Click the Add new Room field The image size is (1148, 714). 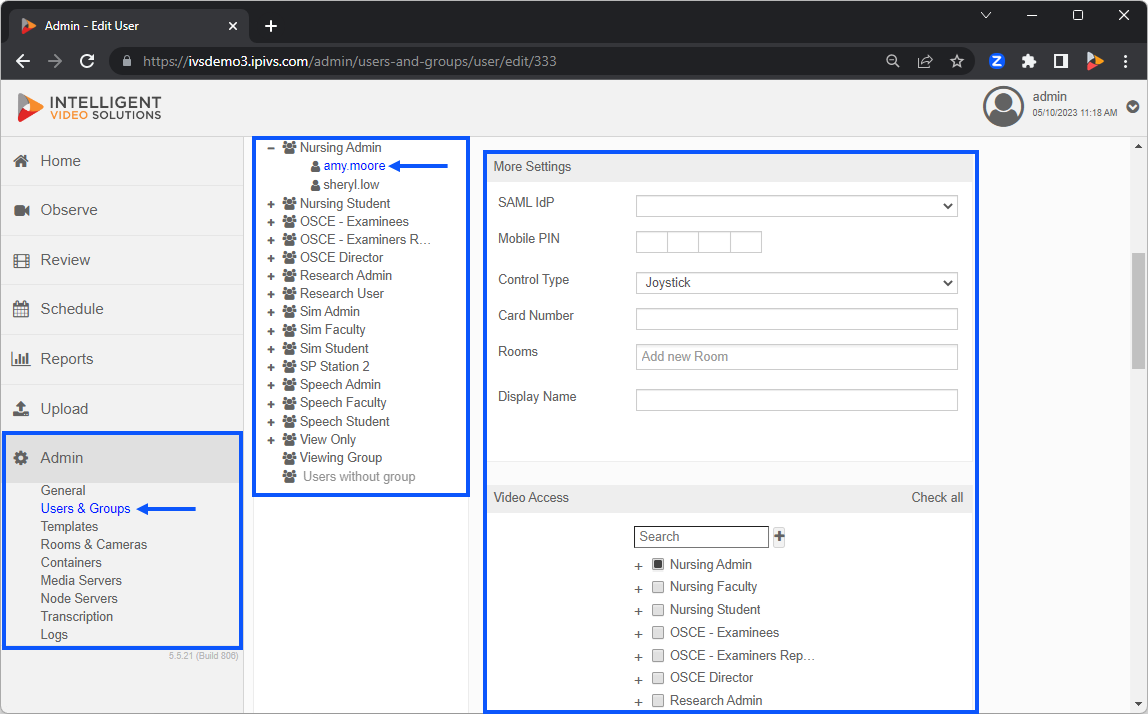[x=797, y=357]
